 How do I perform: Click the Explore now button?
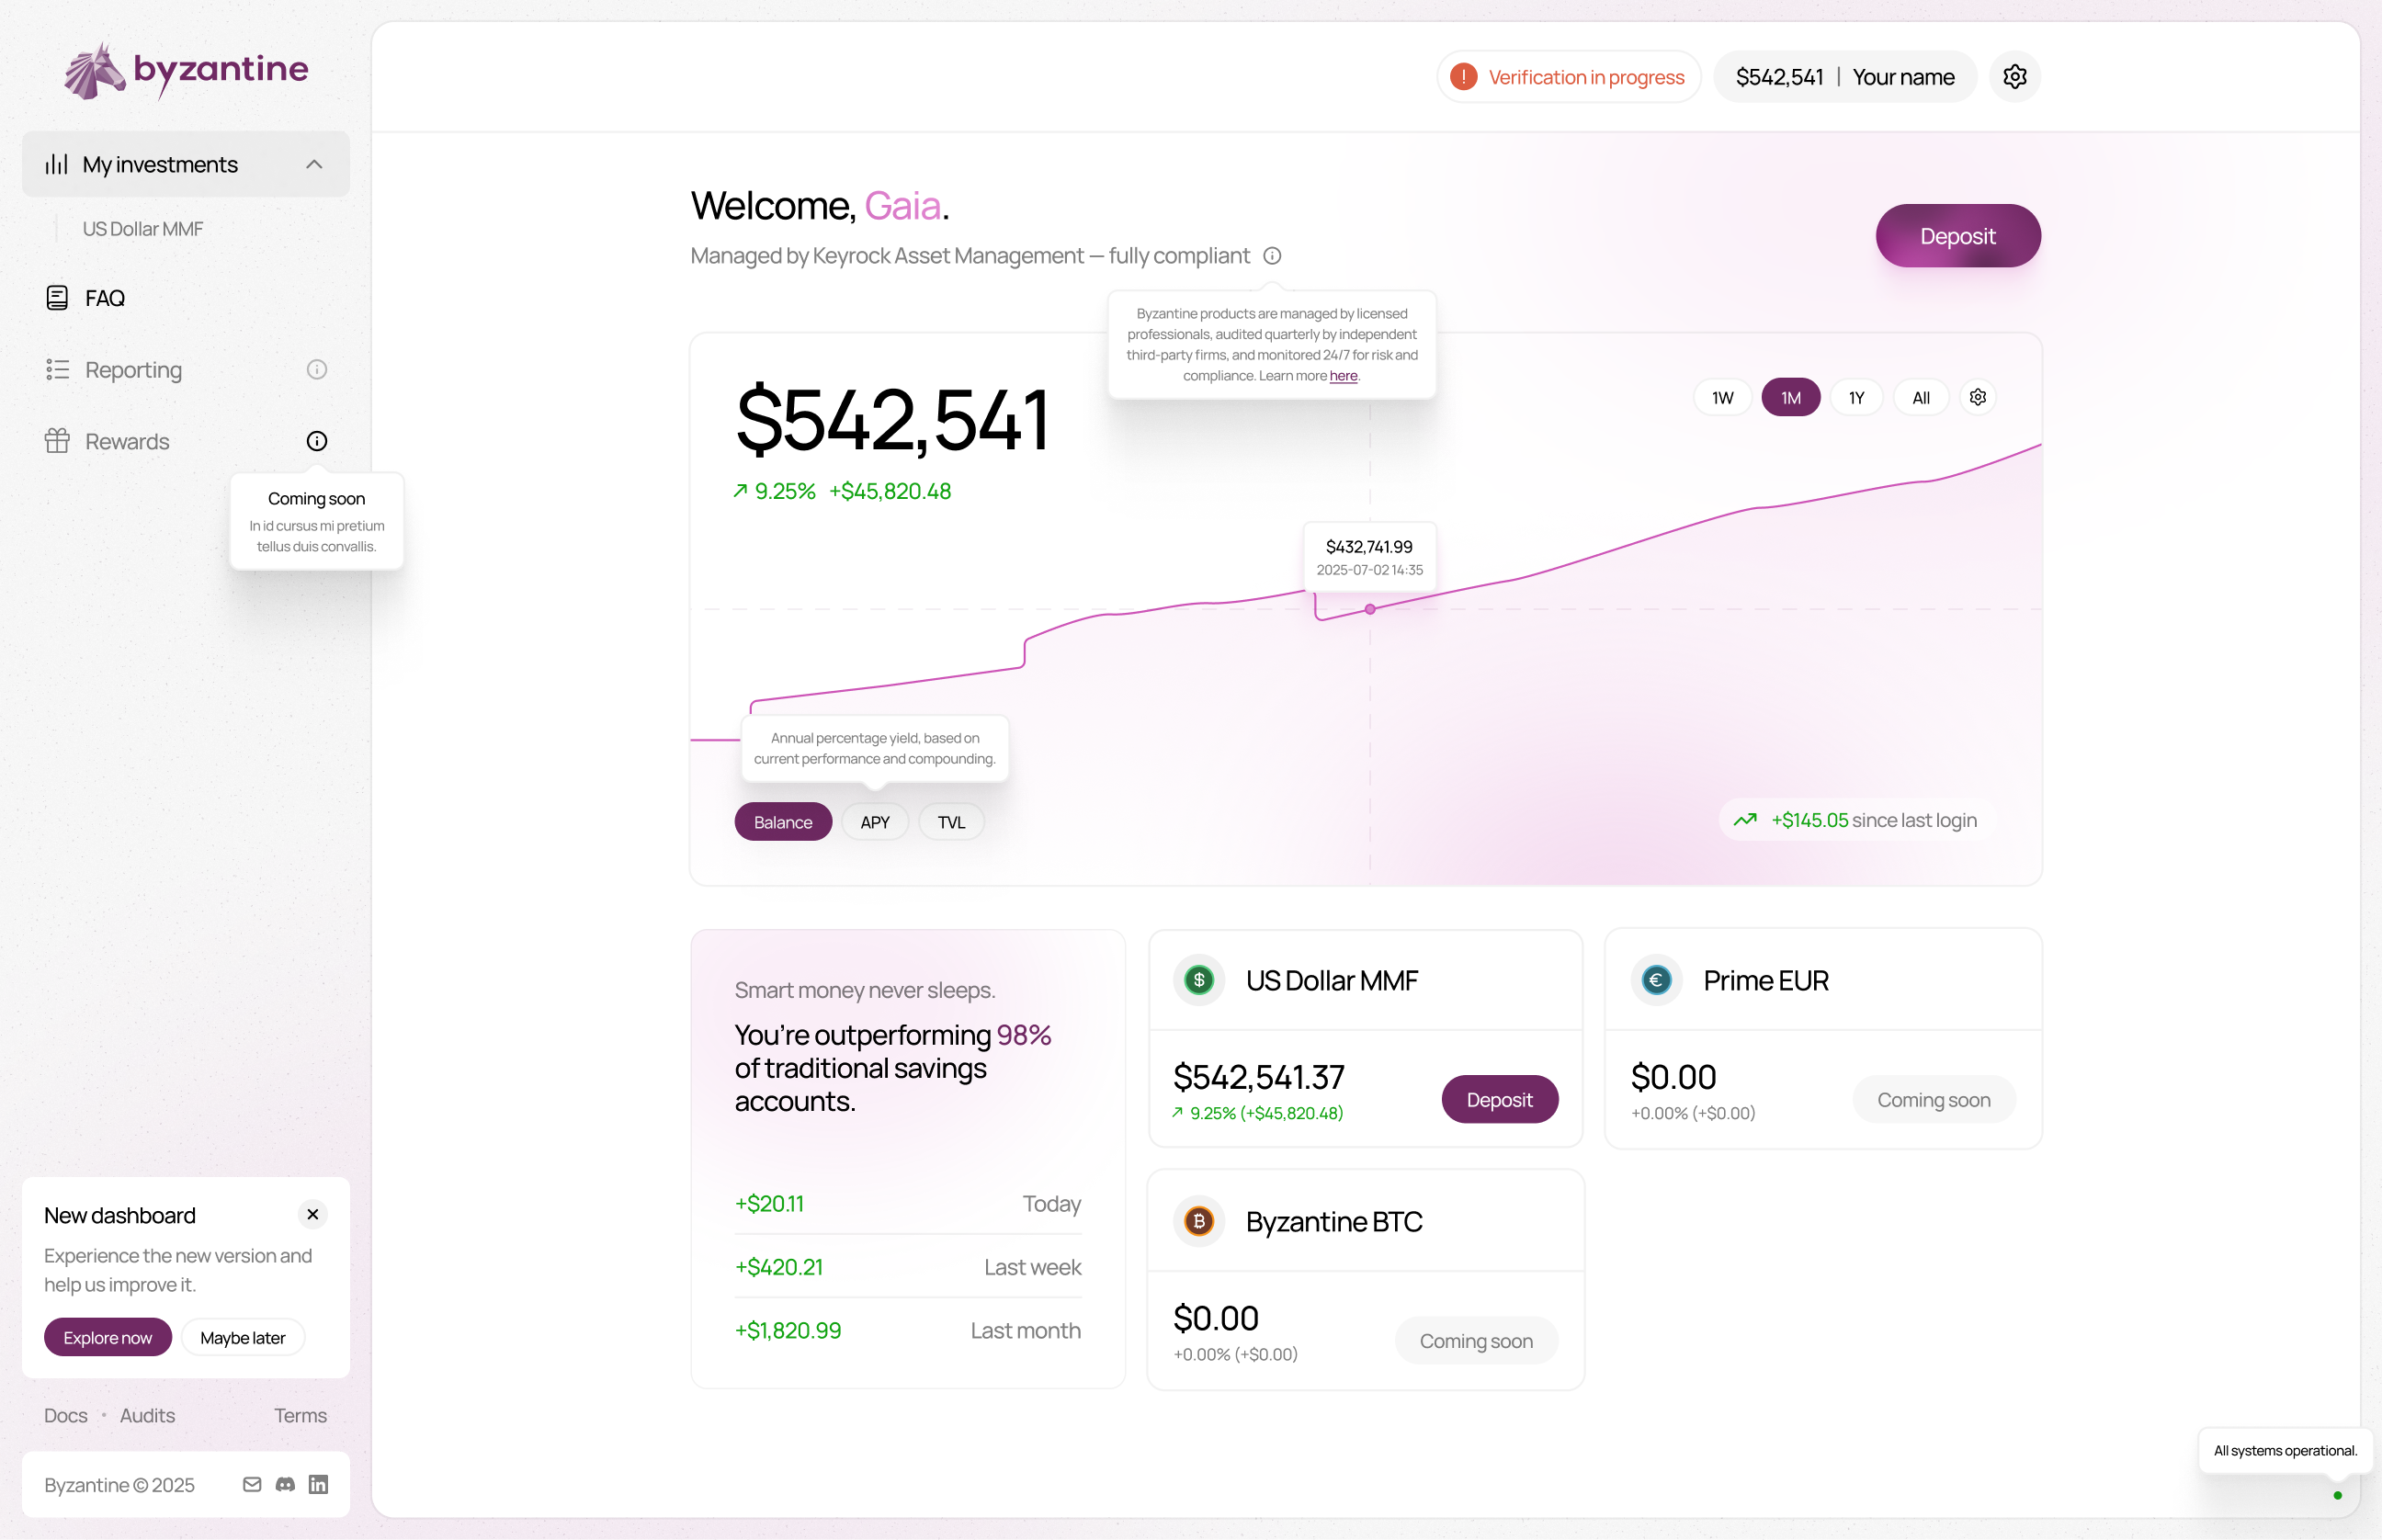pyautogui.click(x=107, y=1337)
